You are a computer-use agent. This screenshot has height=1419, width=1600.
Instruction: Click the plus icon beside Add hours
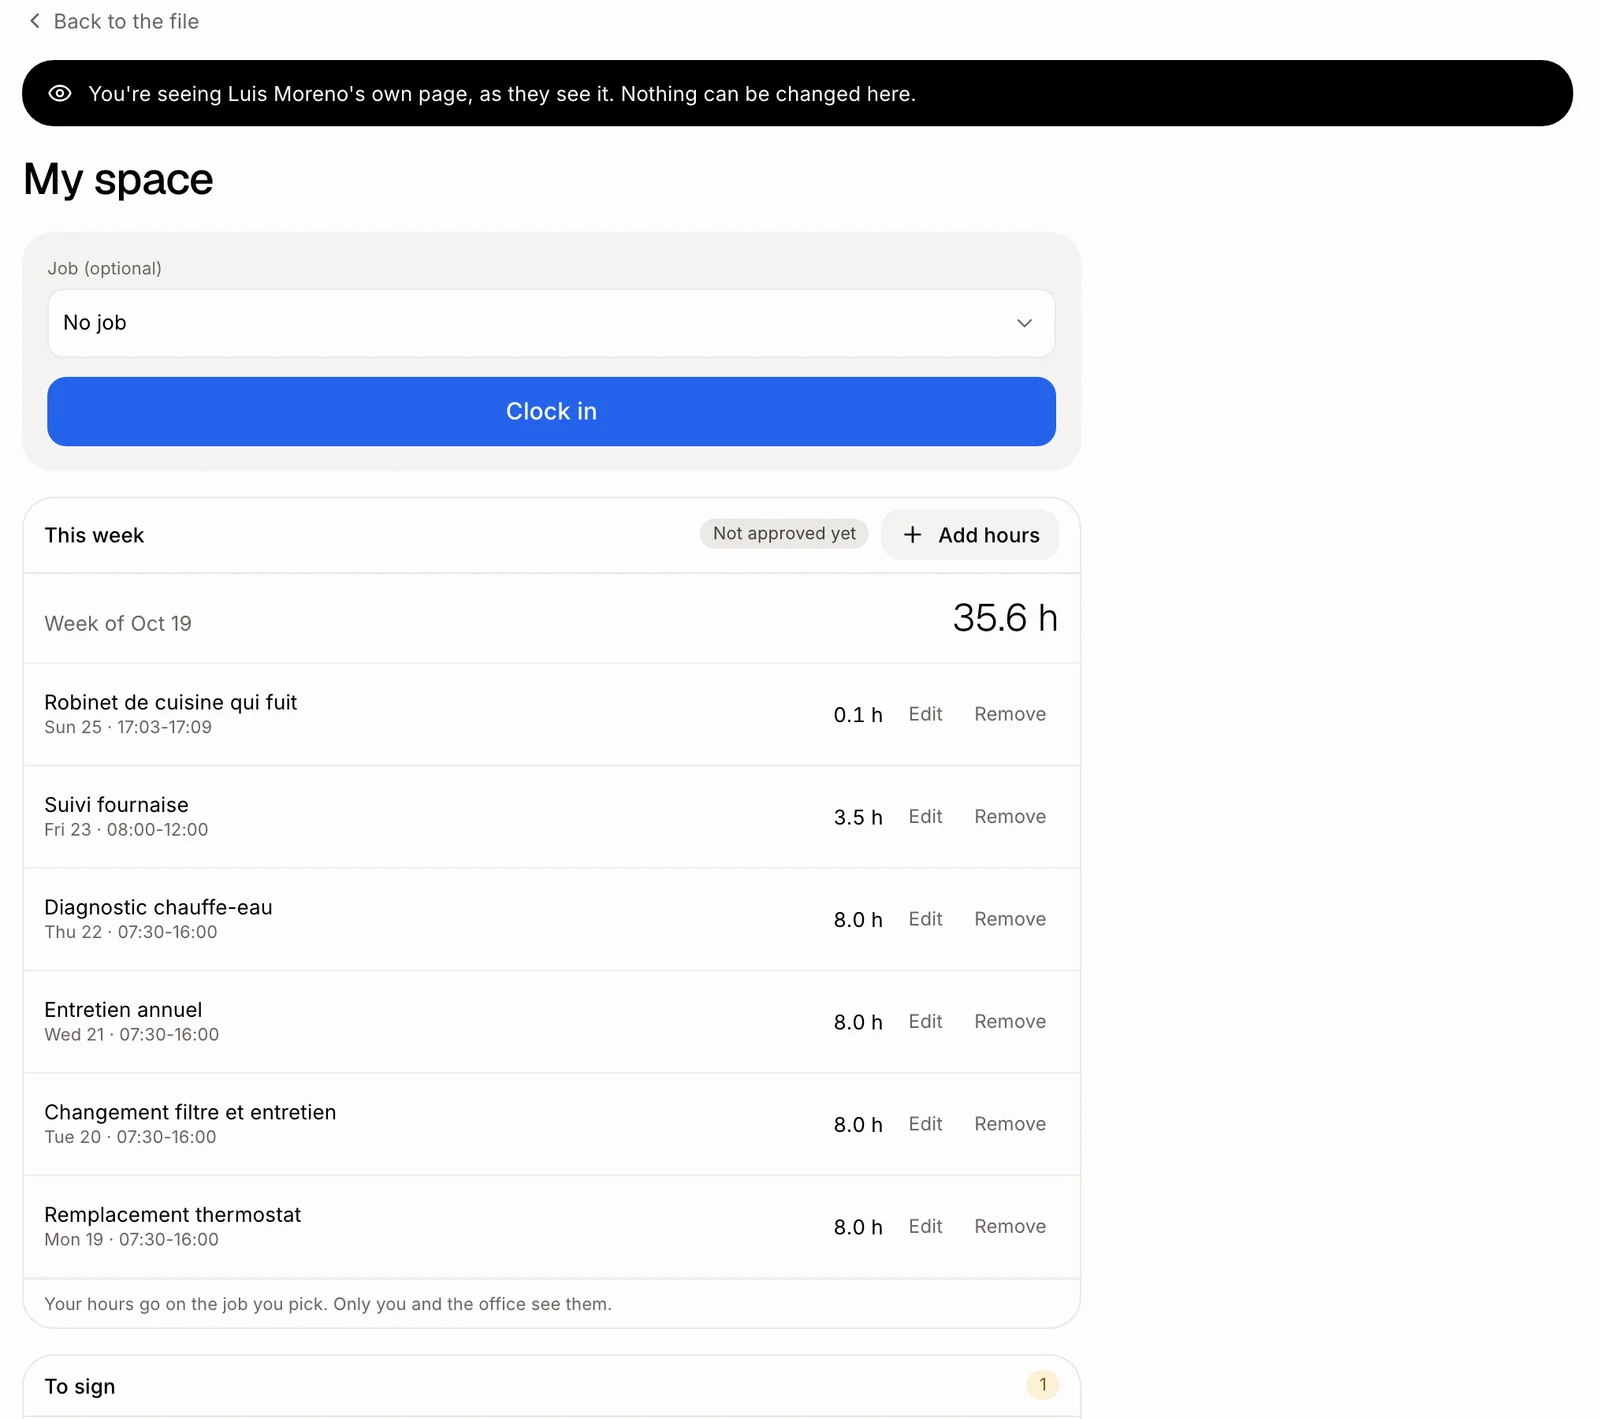[x=912, y=535]
